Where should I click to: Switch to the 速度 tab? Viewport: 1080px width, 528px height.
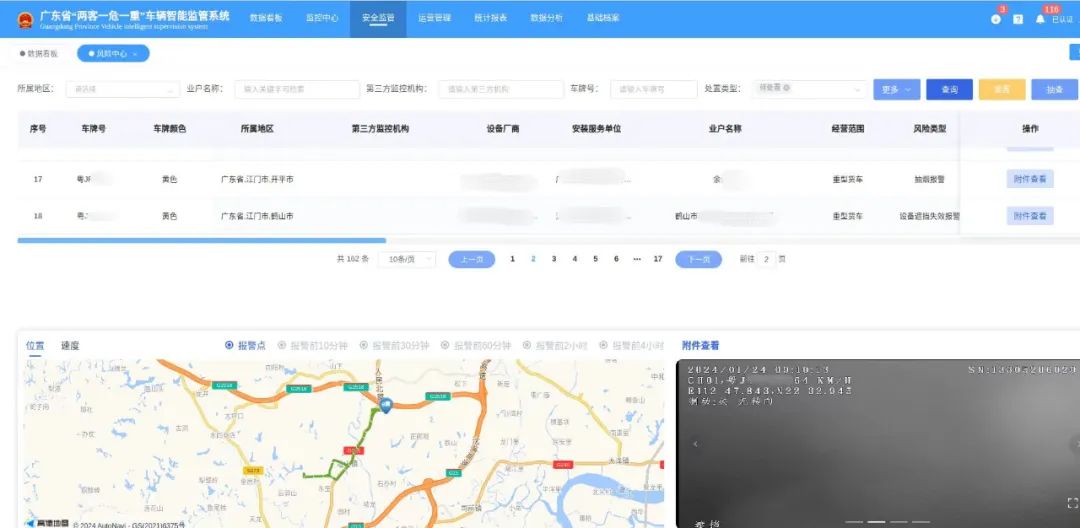tap(70, 346)
